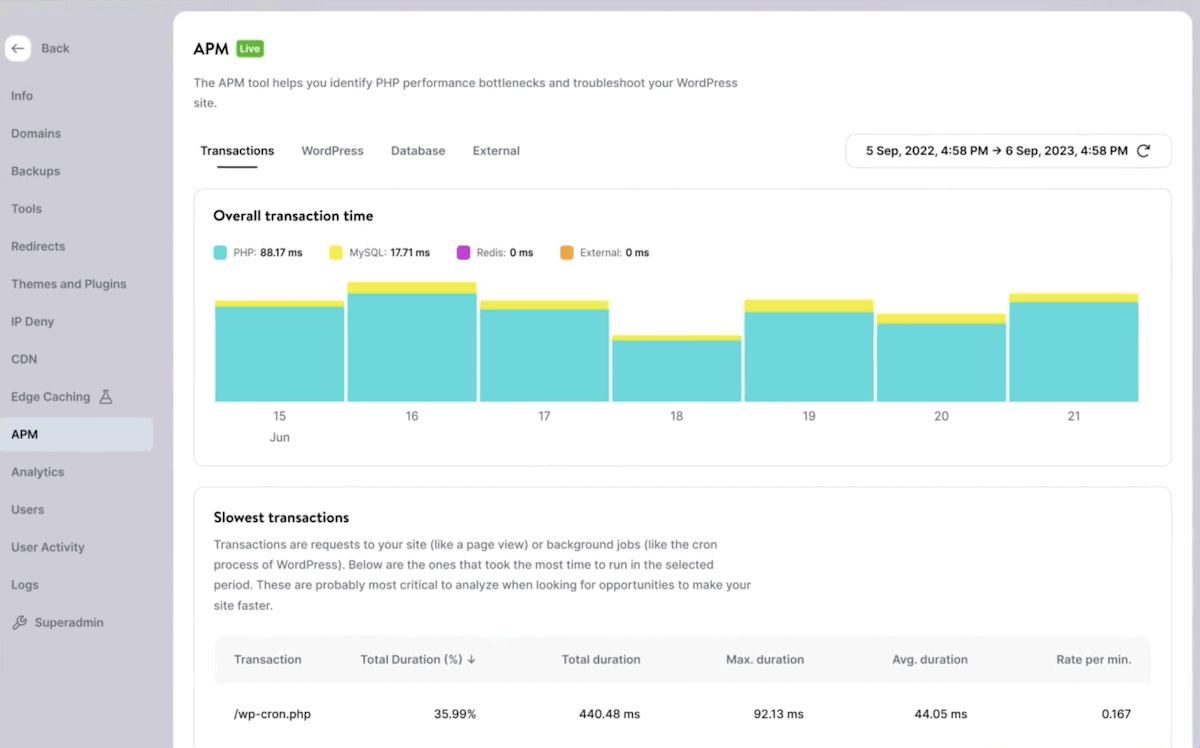Select the Superadmin key icon in sidebar

click(18, 622)
